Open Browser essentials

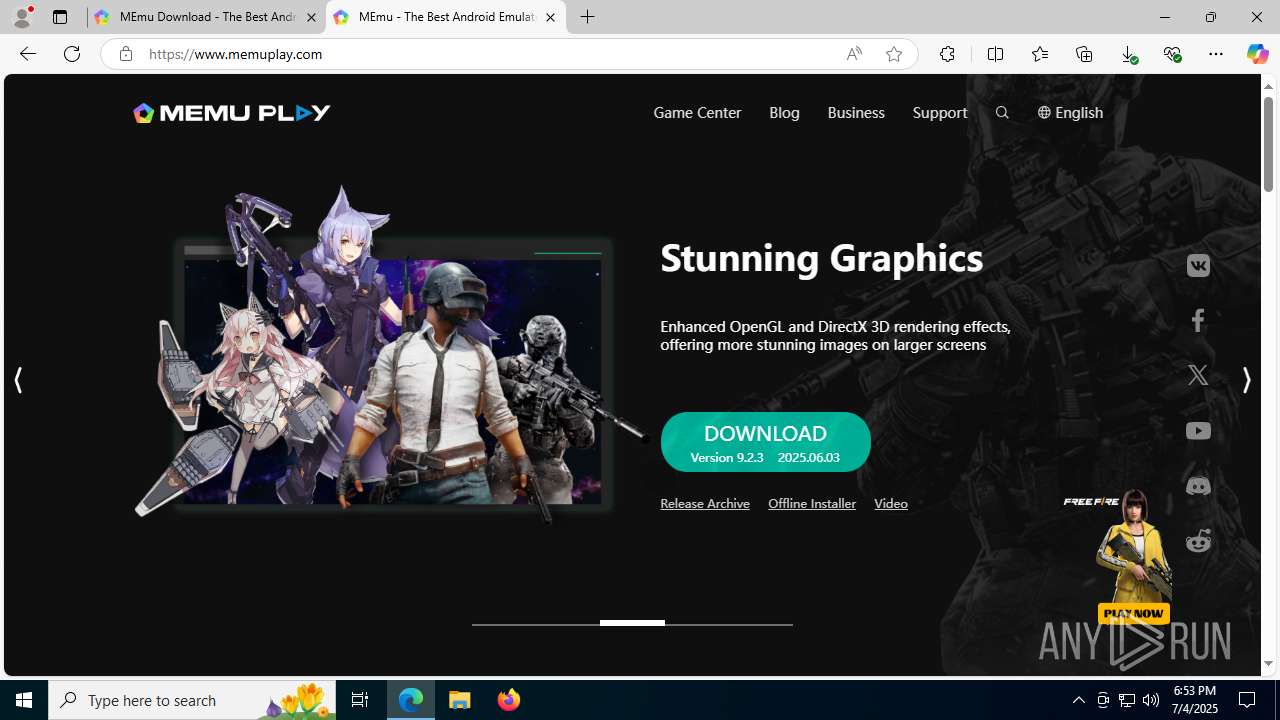click(1172, 54)
